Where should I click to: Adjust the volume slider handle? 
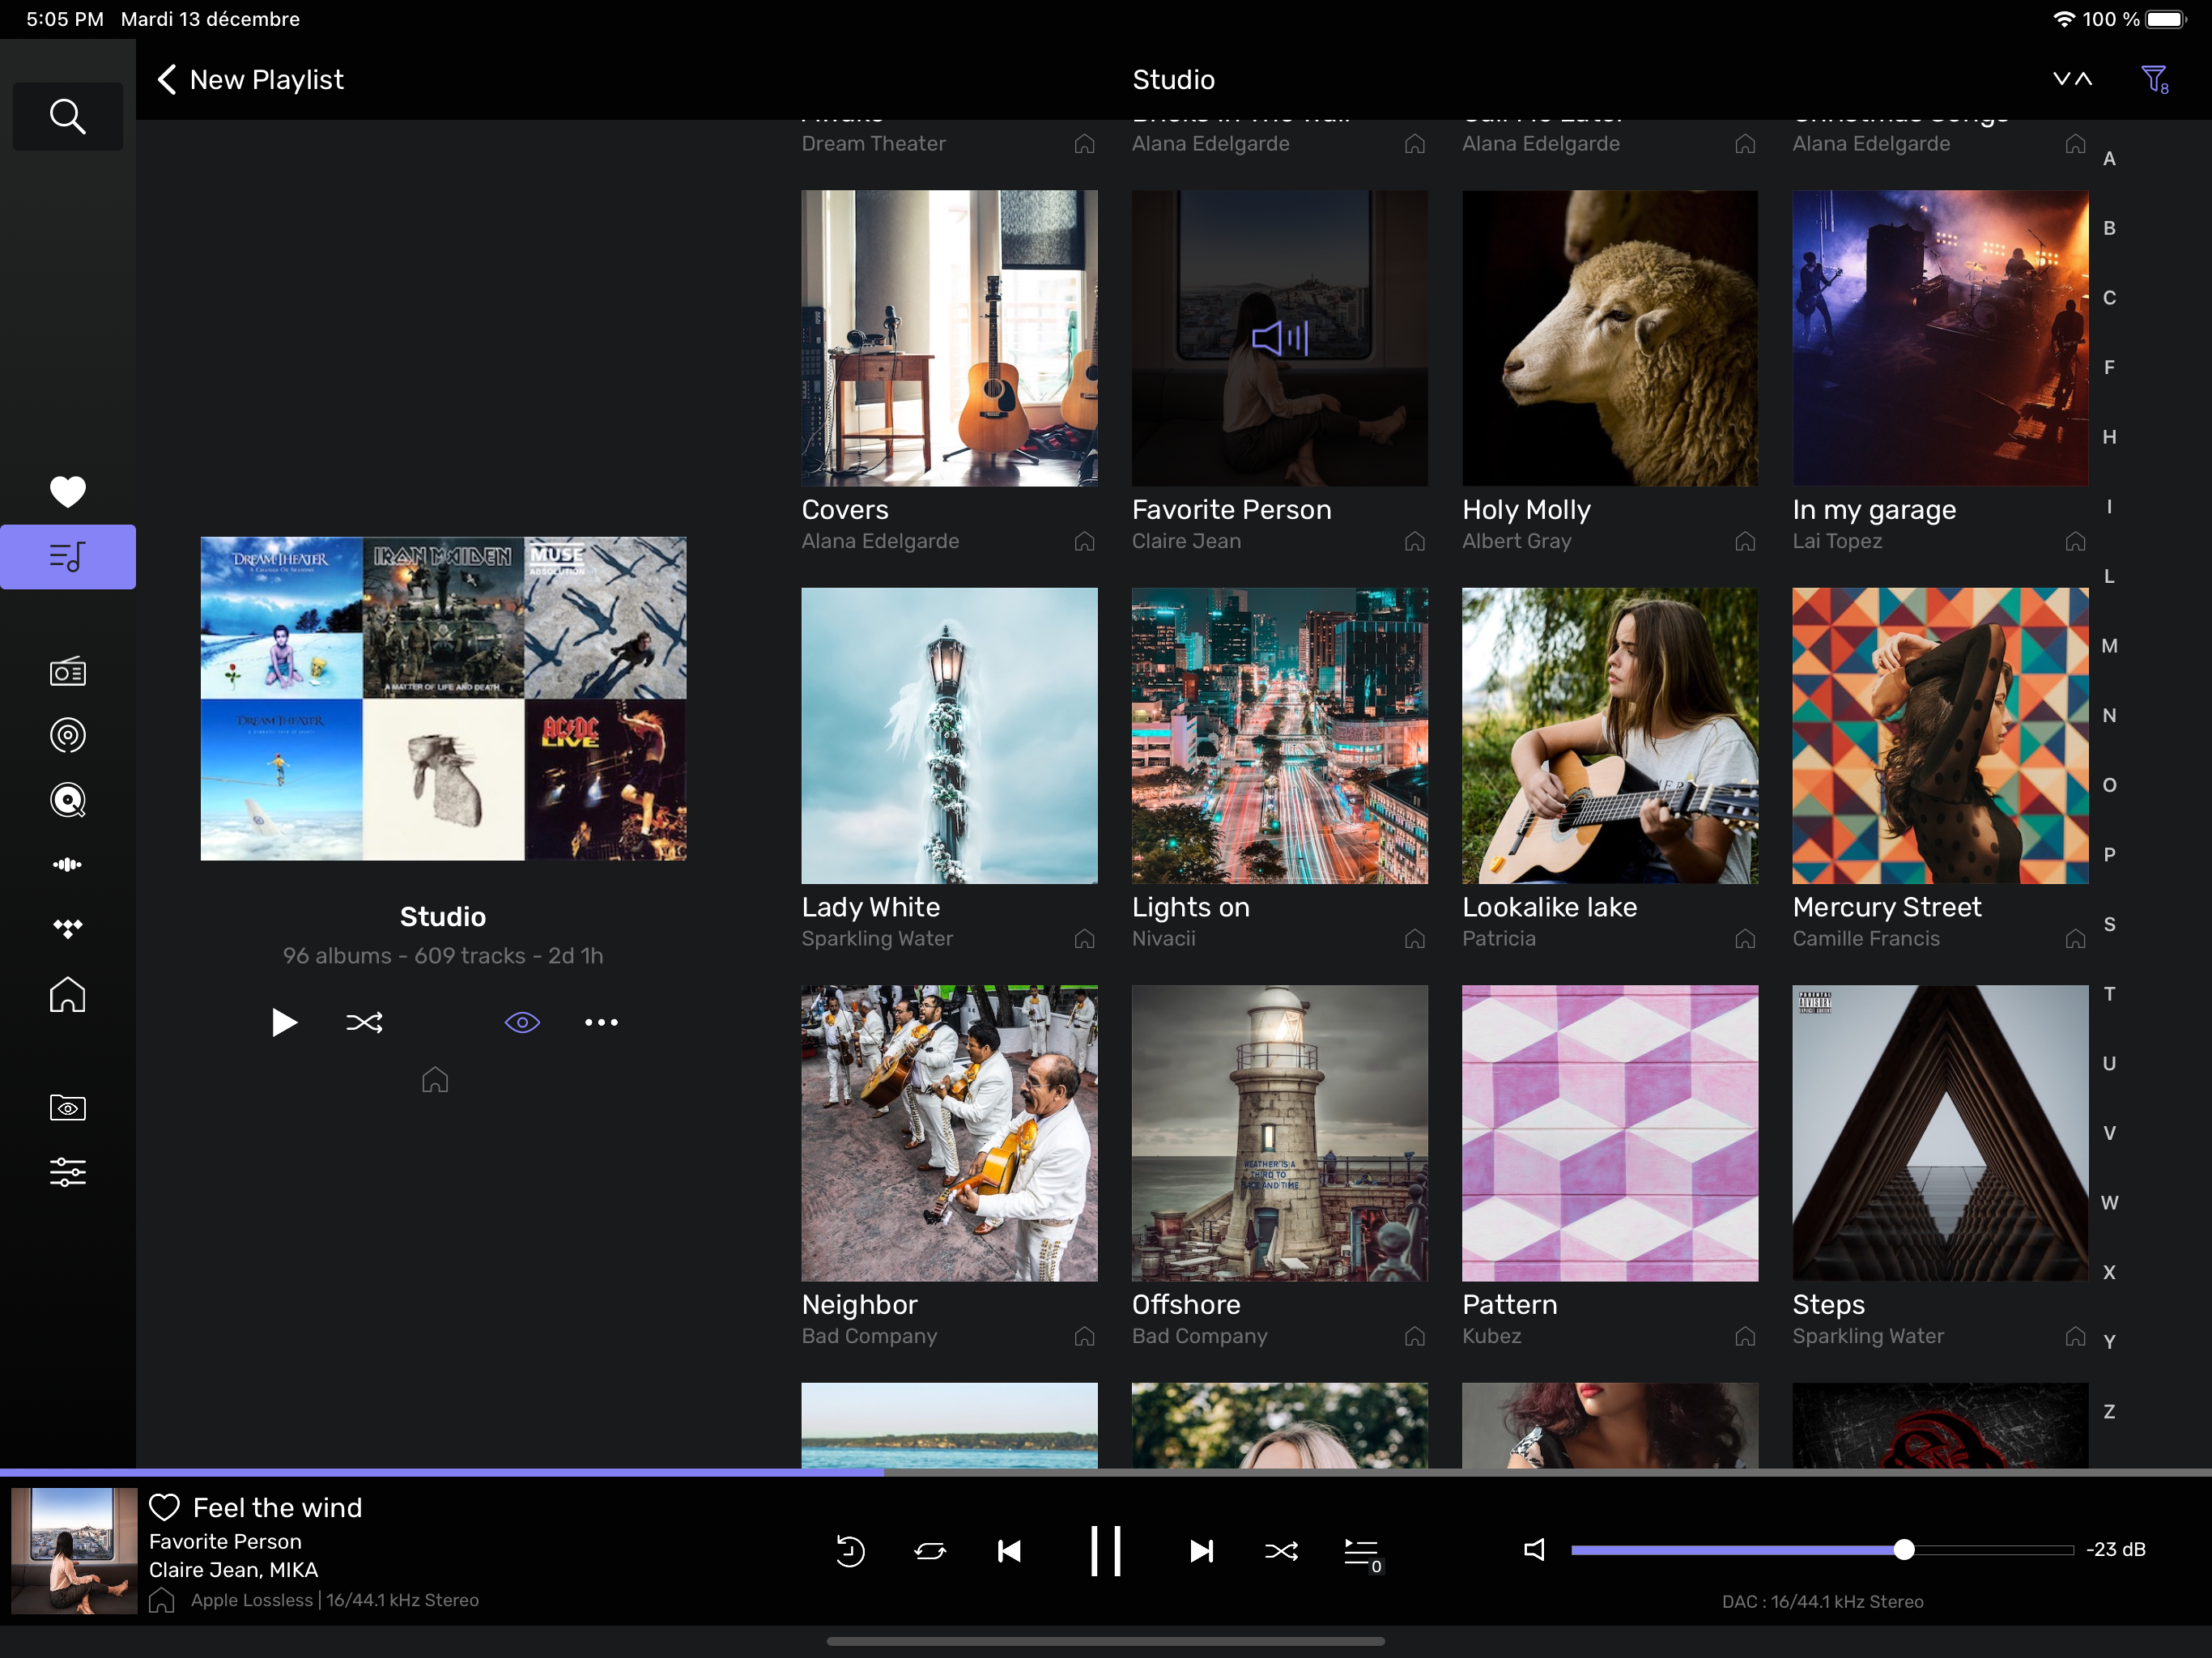pyautogui.click(x=1903, y=1550)
